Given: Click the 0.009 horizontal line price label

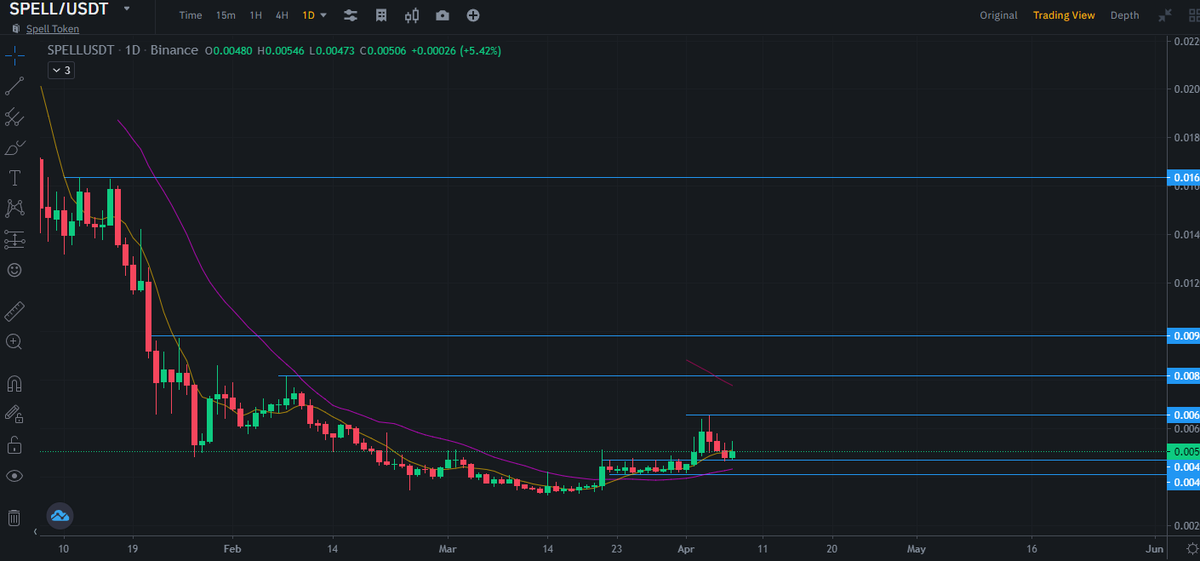Looking at the screenshot, I should pyautogui.click(x=1184, y=336).
